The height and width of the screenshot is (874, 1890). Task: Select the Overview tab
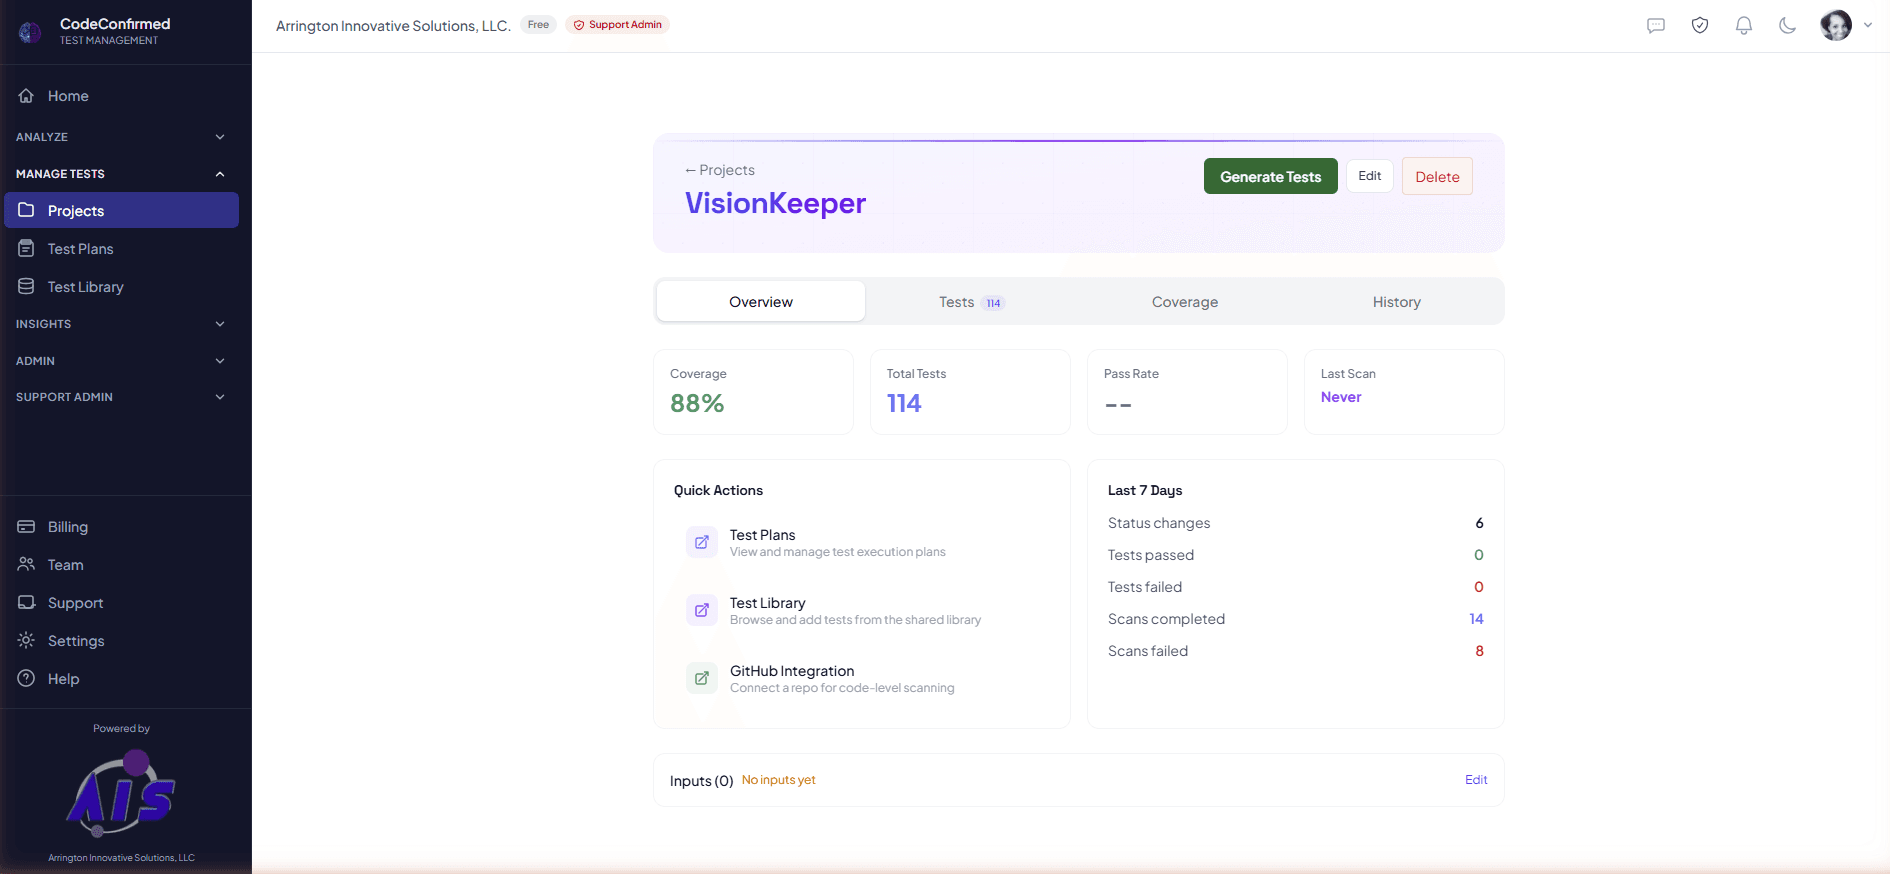(x=761, y=302)
